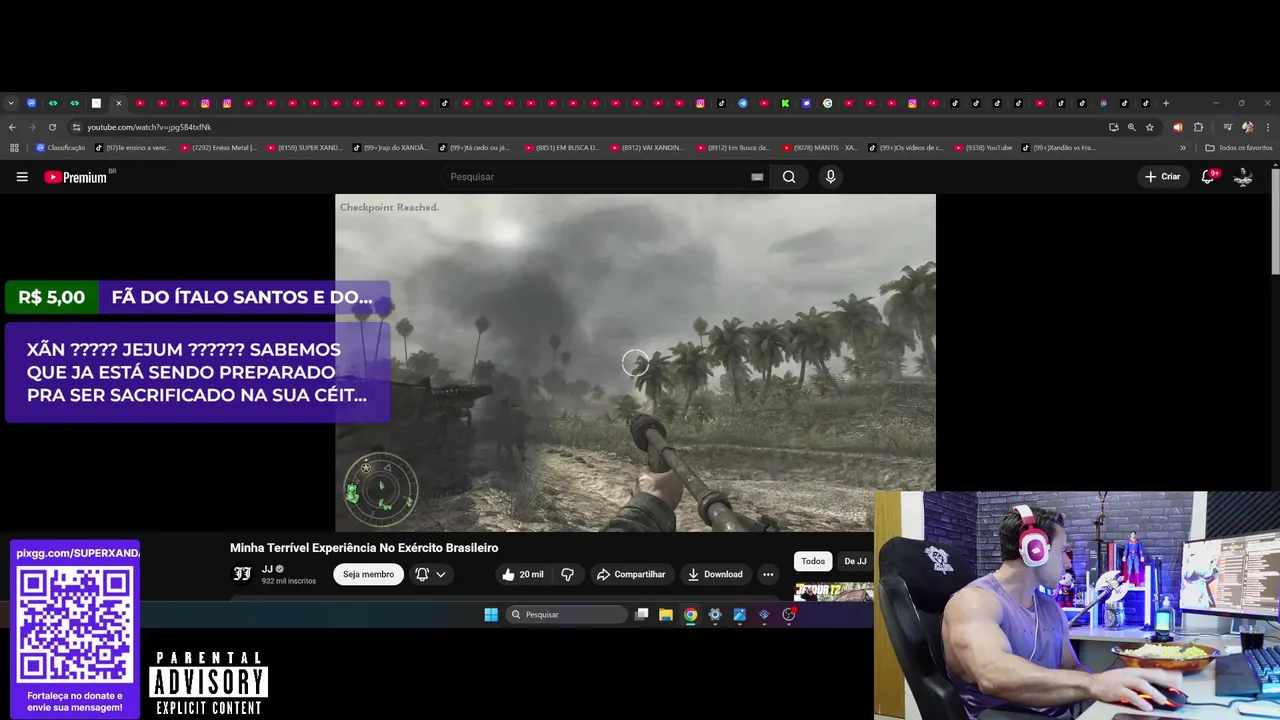Click the Windows taskbar Pesquisar search box

567,615
